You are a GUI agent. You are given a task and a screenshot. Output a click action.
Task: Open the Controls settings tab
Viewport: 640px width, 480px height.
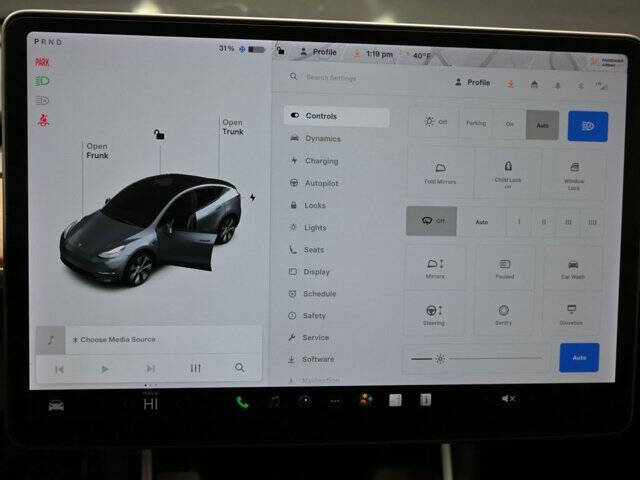click(336, 116)
